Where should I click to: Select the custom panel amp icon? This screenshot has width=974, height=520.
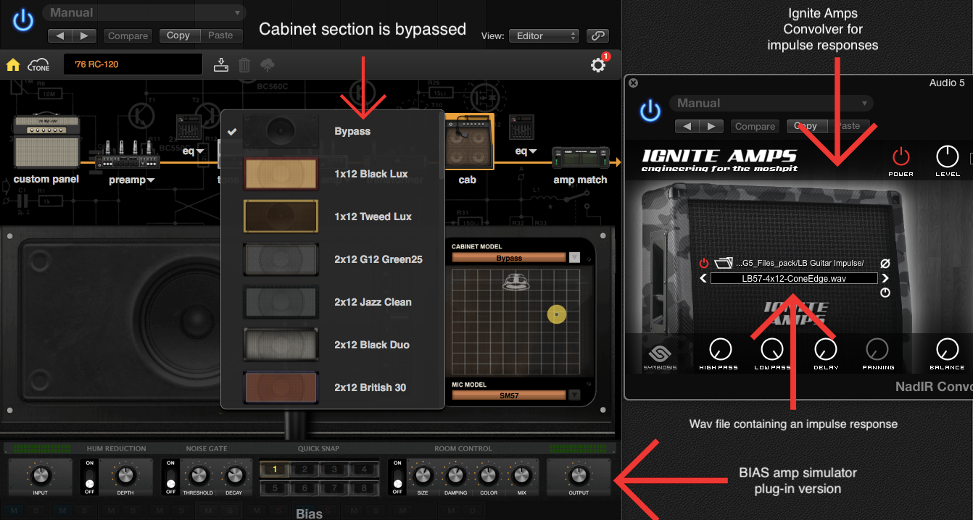coord(47,142)
